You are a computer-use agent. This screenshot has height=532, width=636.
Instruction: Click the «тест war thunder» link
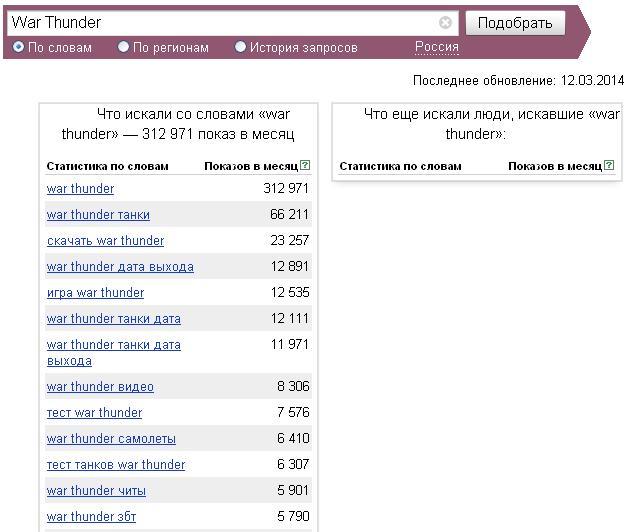(94, 413)
